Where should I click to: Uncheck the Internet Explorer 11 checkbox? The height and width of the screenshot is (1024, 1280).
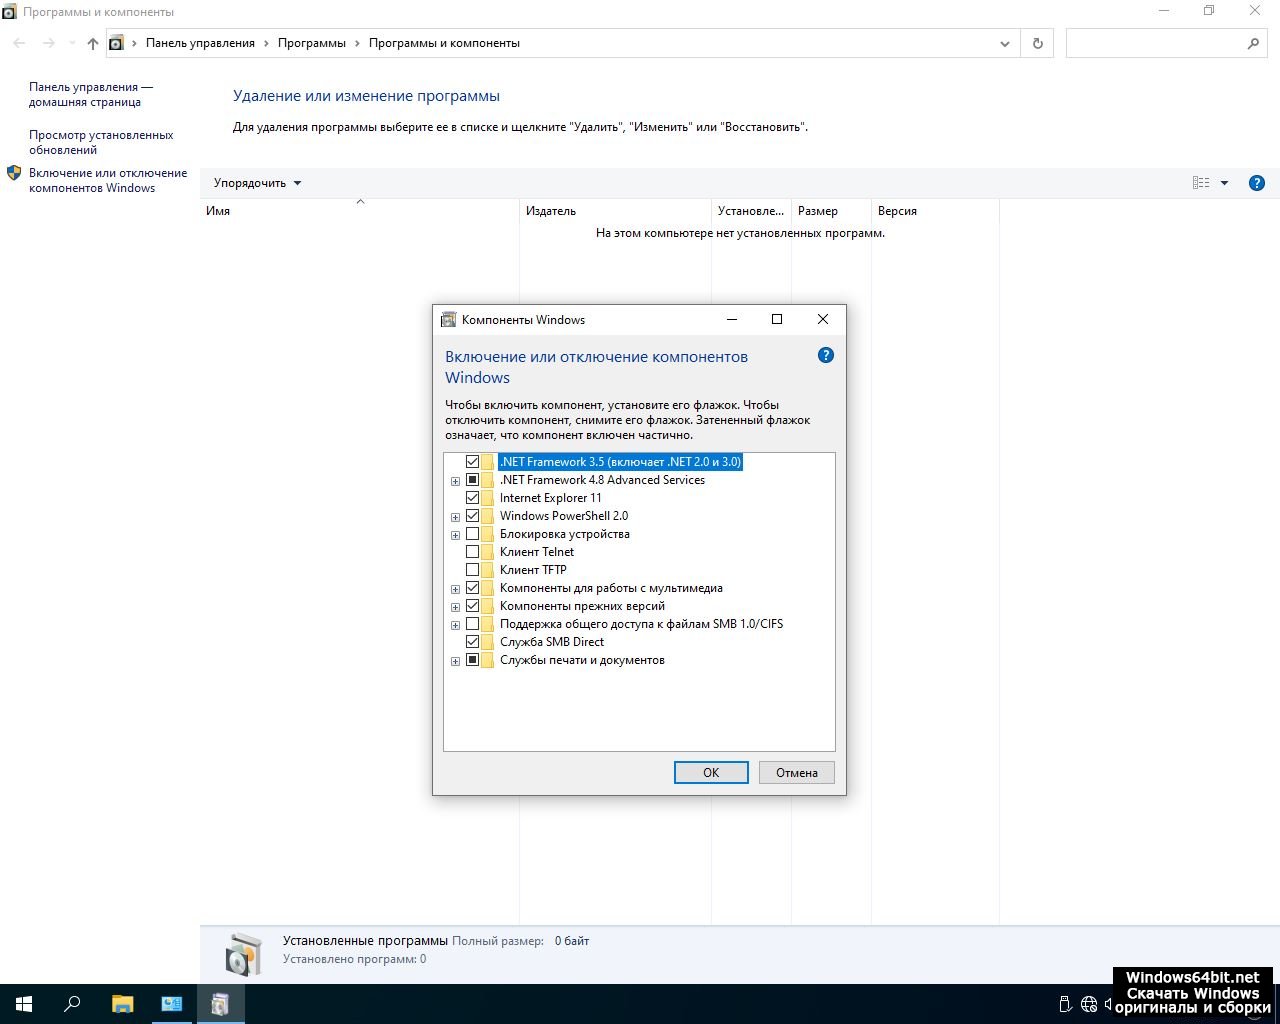(x=473, y=498)
